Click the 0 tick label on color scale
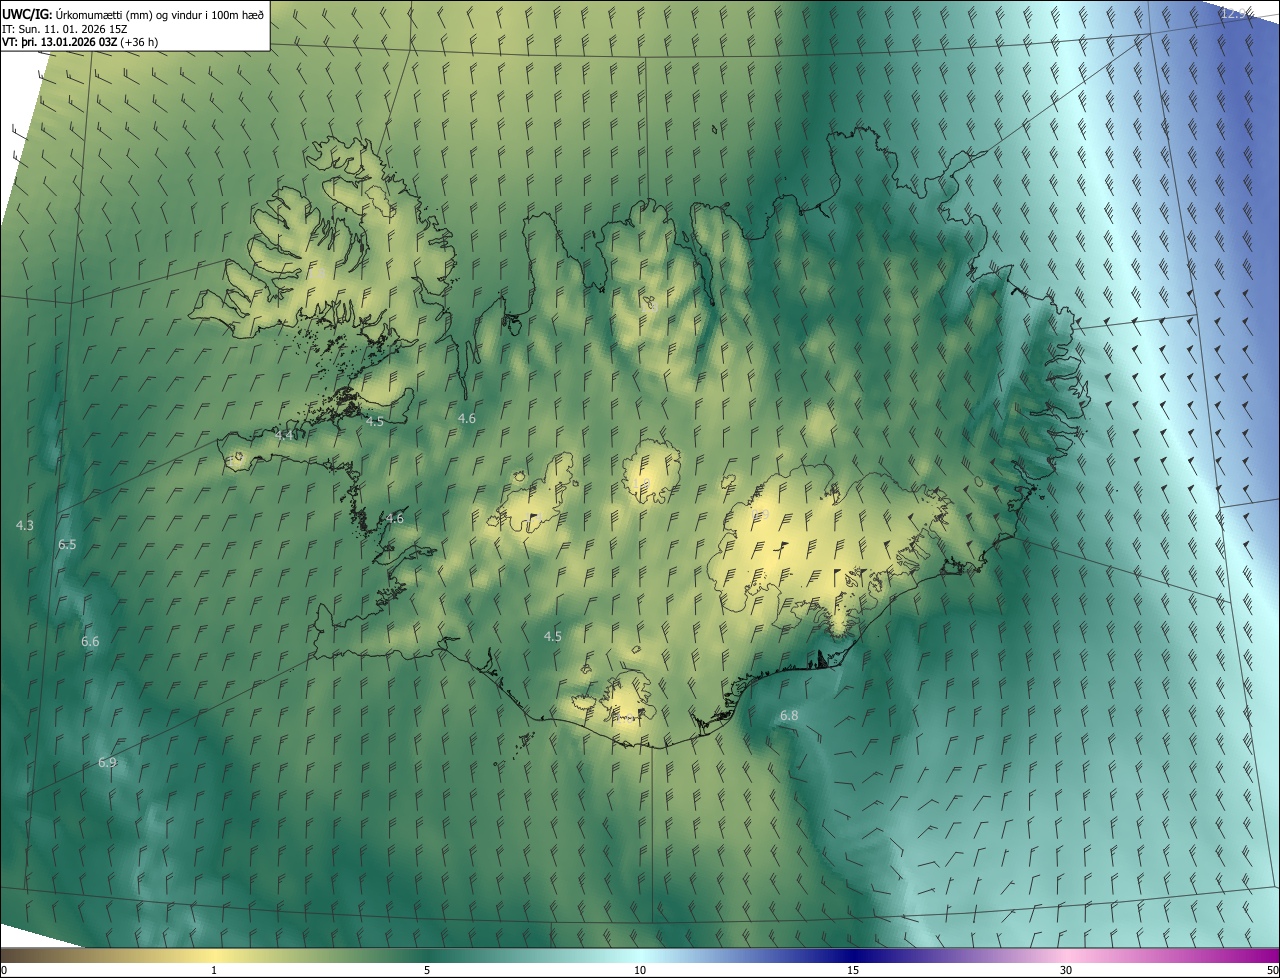Screen dimensions: 1280x978 click(4, 971)
